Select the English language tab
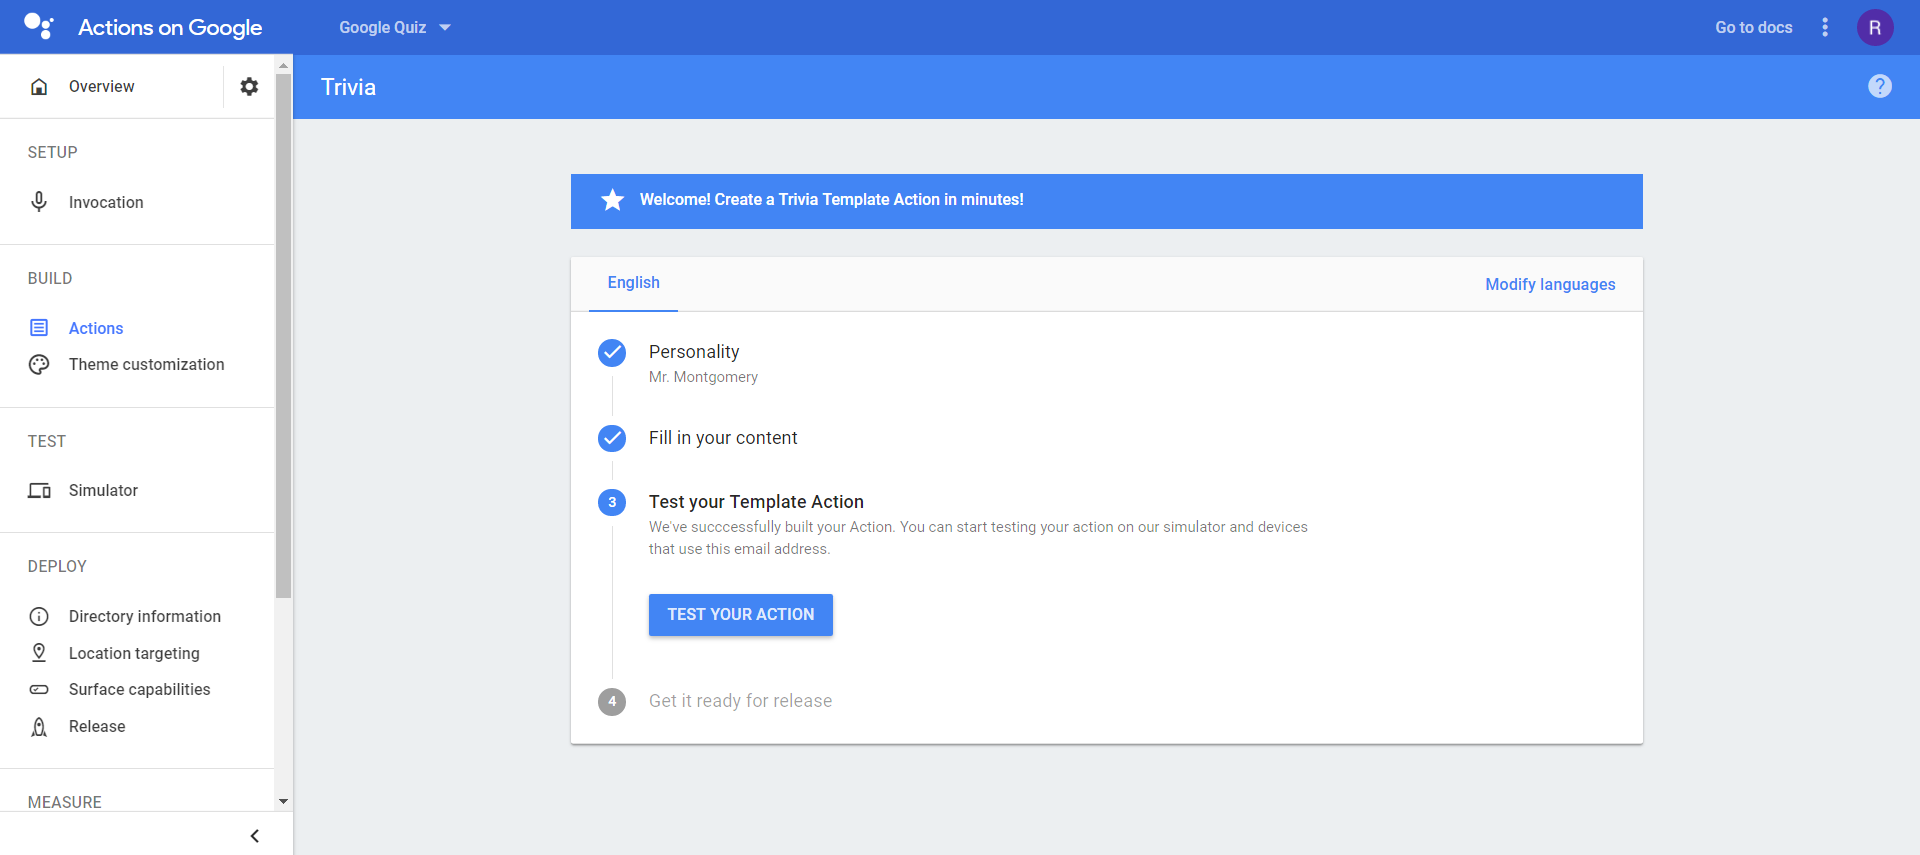 click(x=633, y=283)
